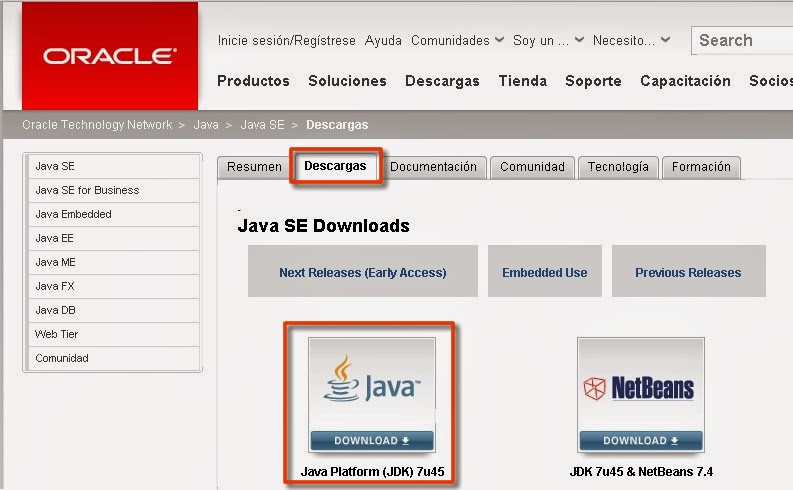Switch to the Tecnología tab
This screenshot has height=490, width=793.
point(618,167)
